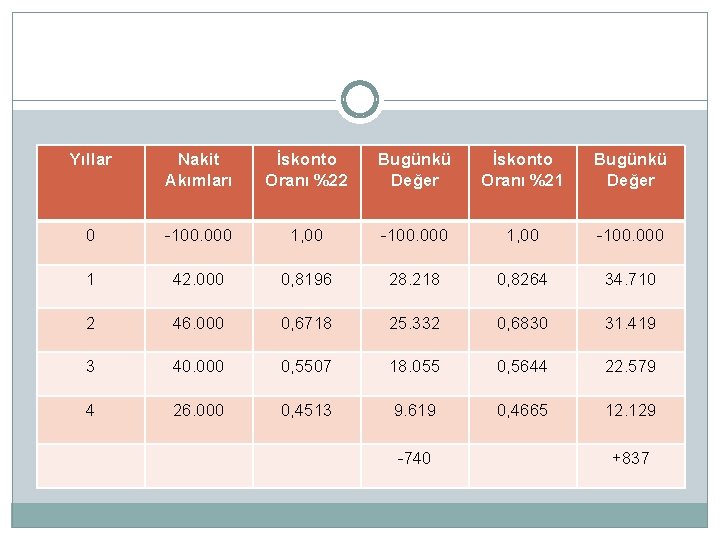Select the year '3' cell in Yıllar column
The height and width of the screenshot is (540, 720).
pyautogui.click(x=90, y=373)
